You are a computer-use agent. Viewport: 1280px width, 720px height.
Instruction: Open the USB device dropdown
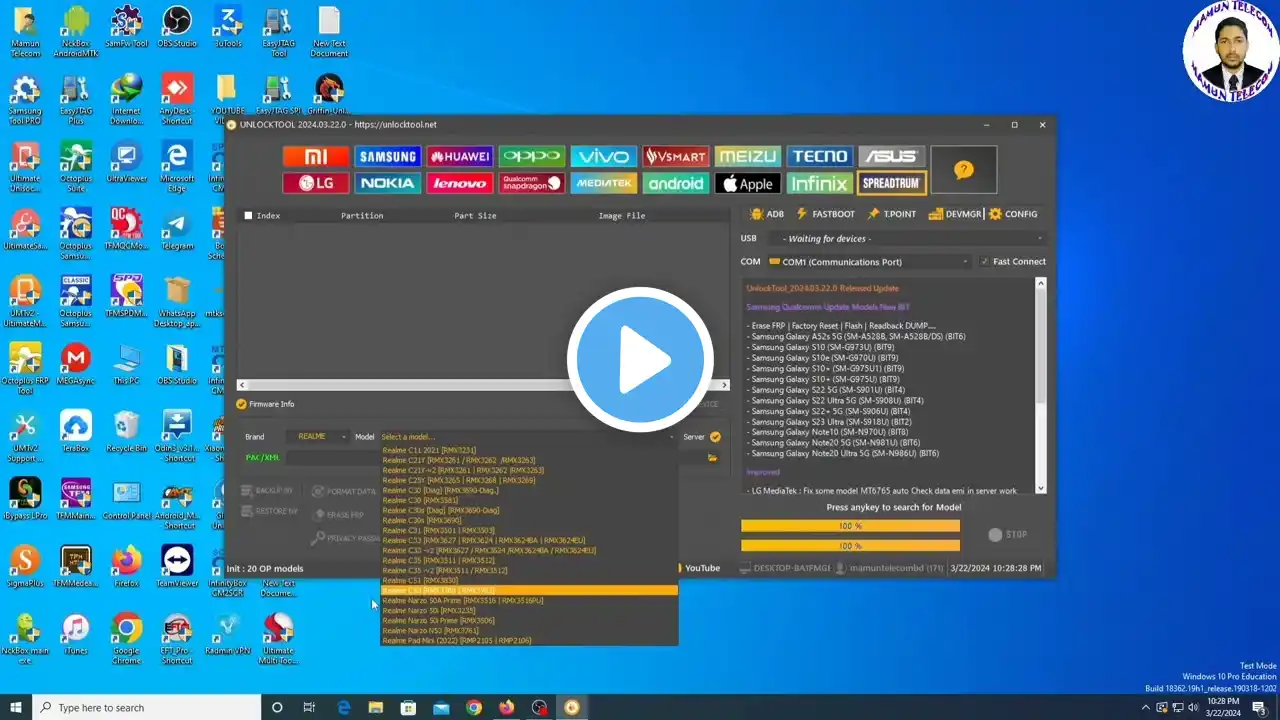(x=907, y=239)
